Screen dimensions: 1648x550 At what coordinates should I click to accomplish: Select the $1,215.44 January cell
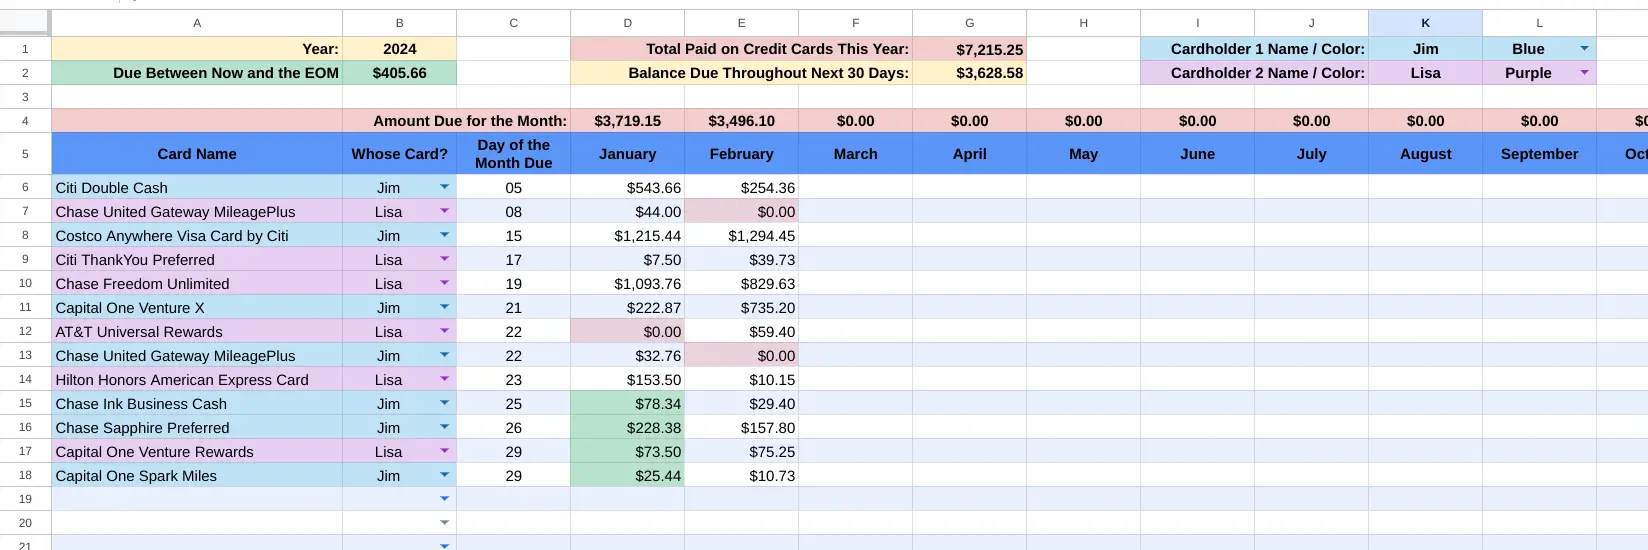pyautogui.click(x=628, y=235)
